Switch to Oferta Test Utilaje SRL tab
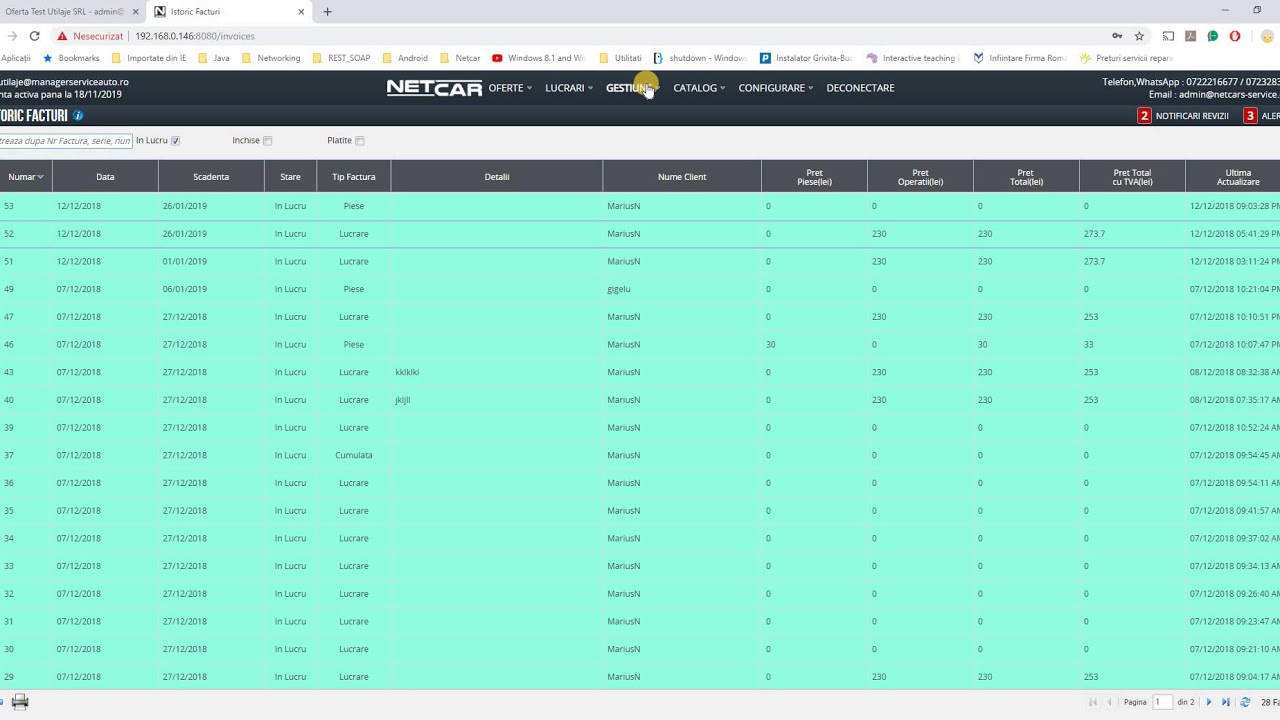Viewport: 1280px width, 720px height. 65,12
